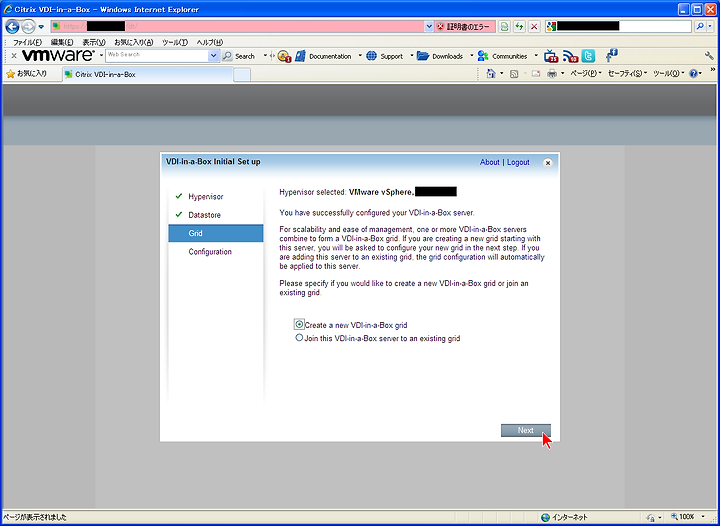This screenshot has width=720, height=526.
Task: Click the compatibility view icon
Action: [504, 27]
